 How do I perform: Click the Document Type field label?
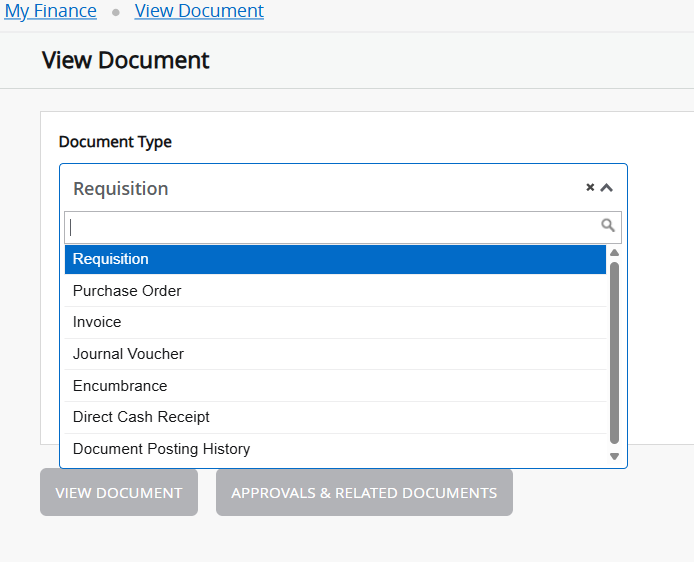point(115,142)
